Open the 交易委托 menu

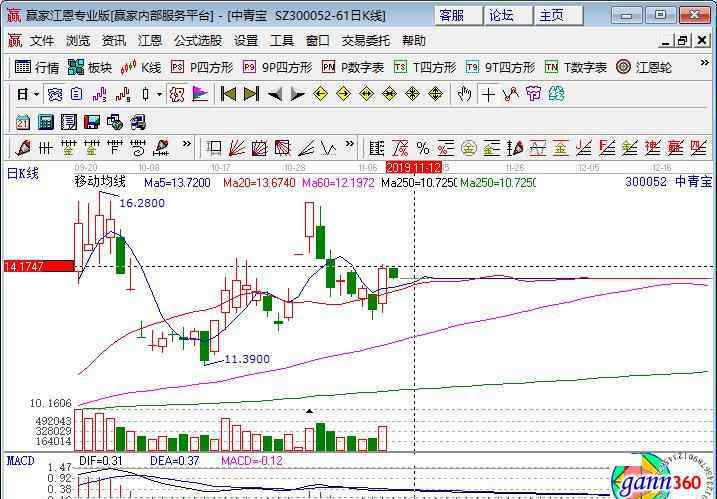coord(365,41)
